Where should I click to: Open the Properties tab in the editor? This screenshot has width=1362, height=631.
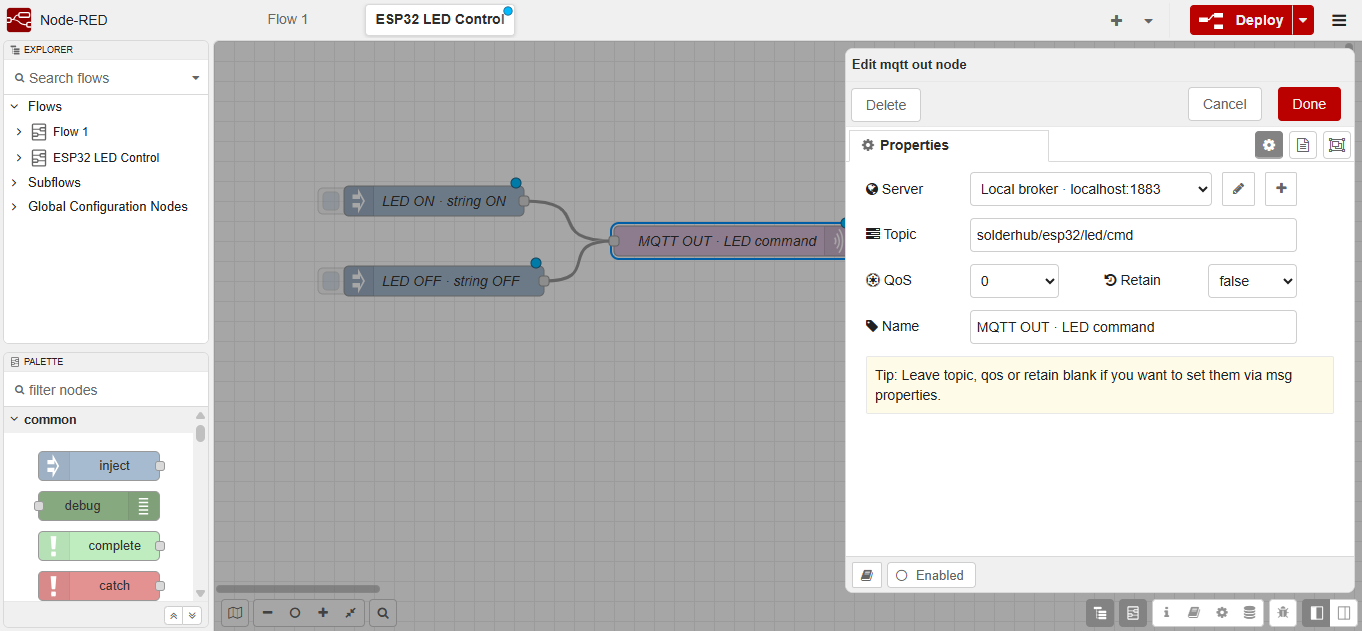click(x=949, y=146)
